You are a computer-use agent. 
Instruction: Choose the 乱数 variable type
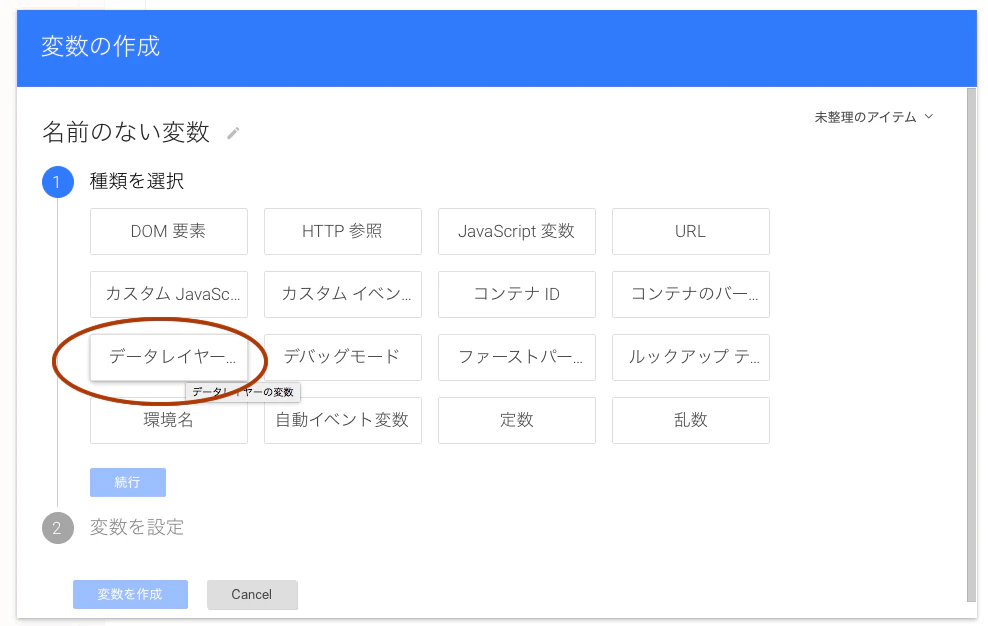pyautogui.click(x=691, y=420)
